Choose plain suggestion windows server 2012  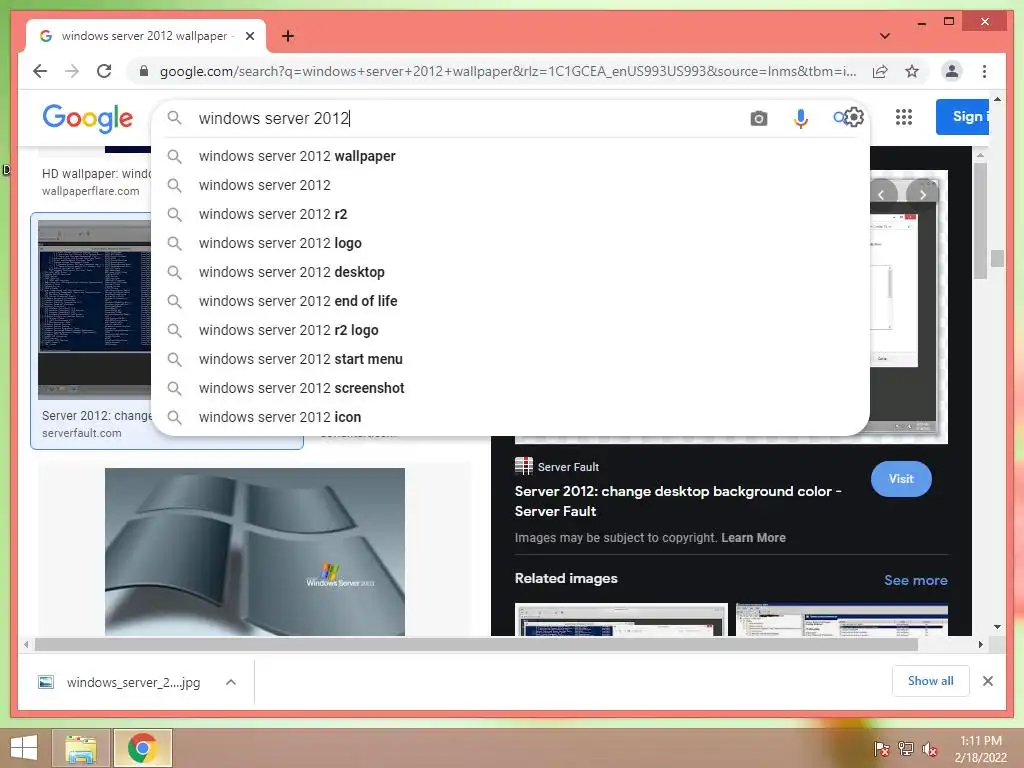(509, 185)
